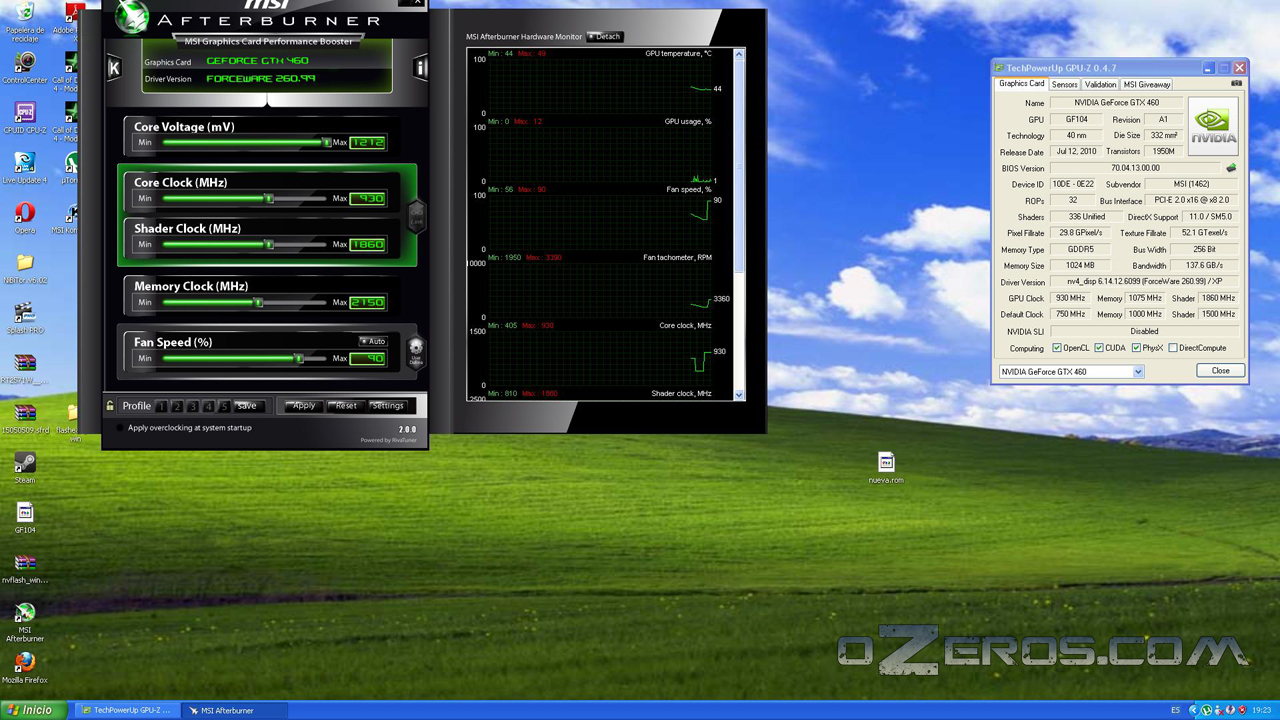1280x720 pixels.
Task: Open the ControlCenter desktop icon
Action: pyautogui.click(x=25, y=69)
